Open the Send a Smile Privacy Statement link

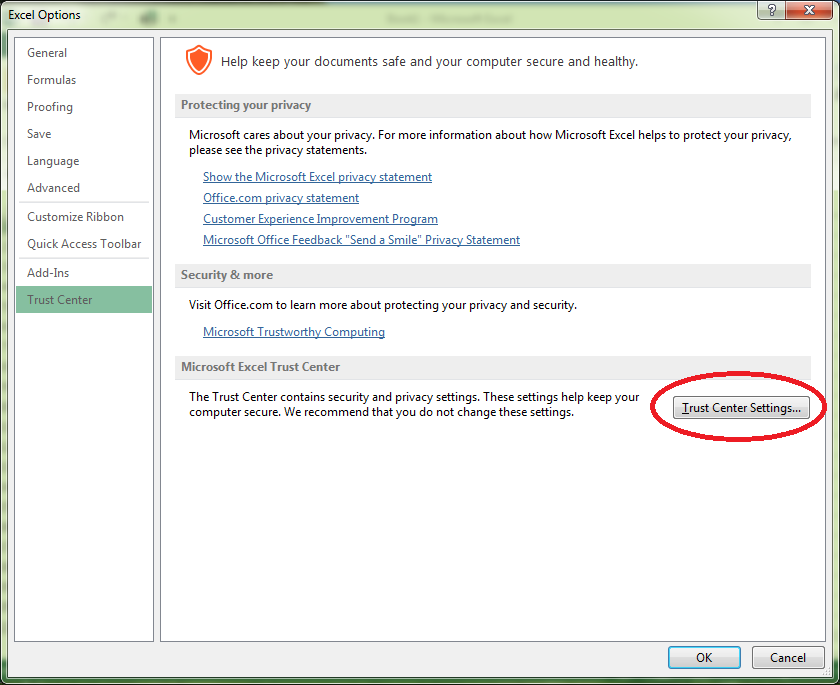pos(362,240)
